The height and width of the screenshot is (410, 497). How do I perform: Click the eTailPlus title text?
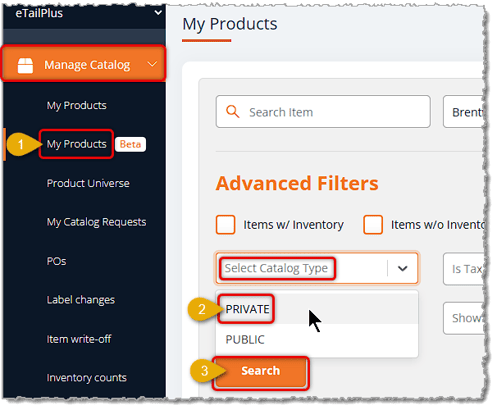point(39,13)
